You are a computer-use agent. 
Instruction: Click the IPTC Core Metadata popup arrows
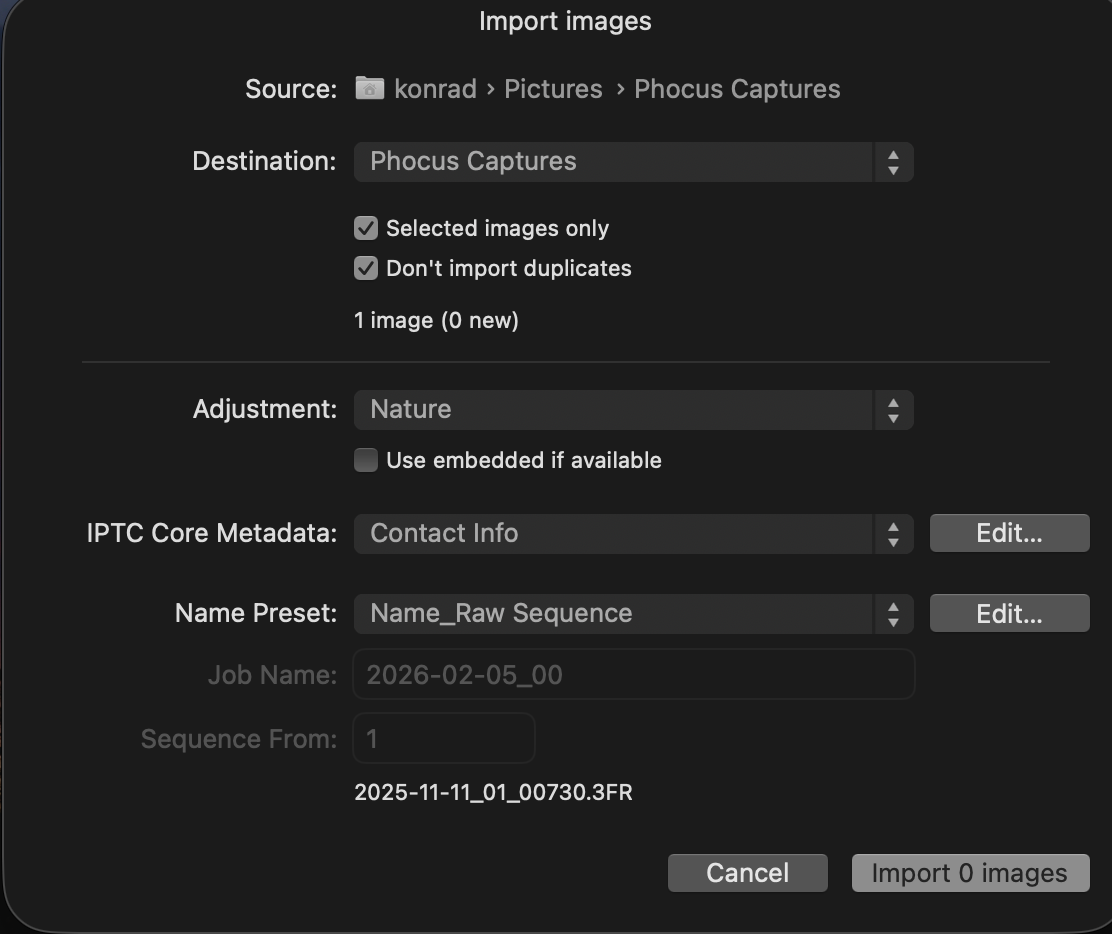coord(894,534)
